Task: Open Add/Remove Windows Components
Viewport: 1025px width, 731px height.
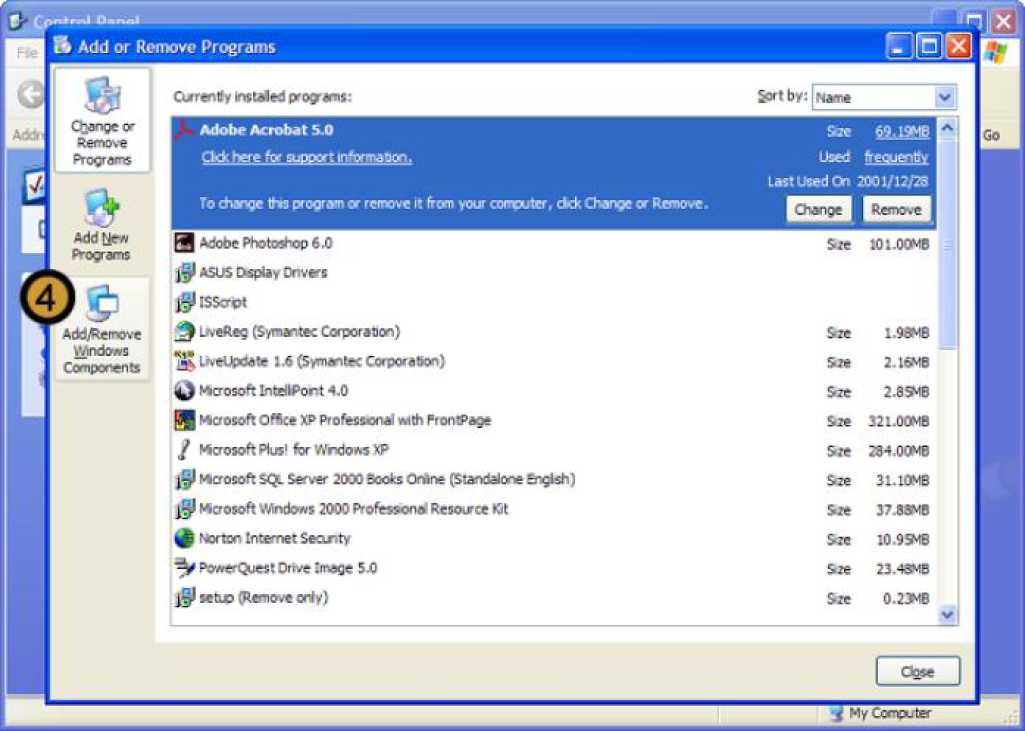Action: [102, 330]
